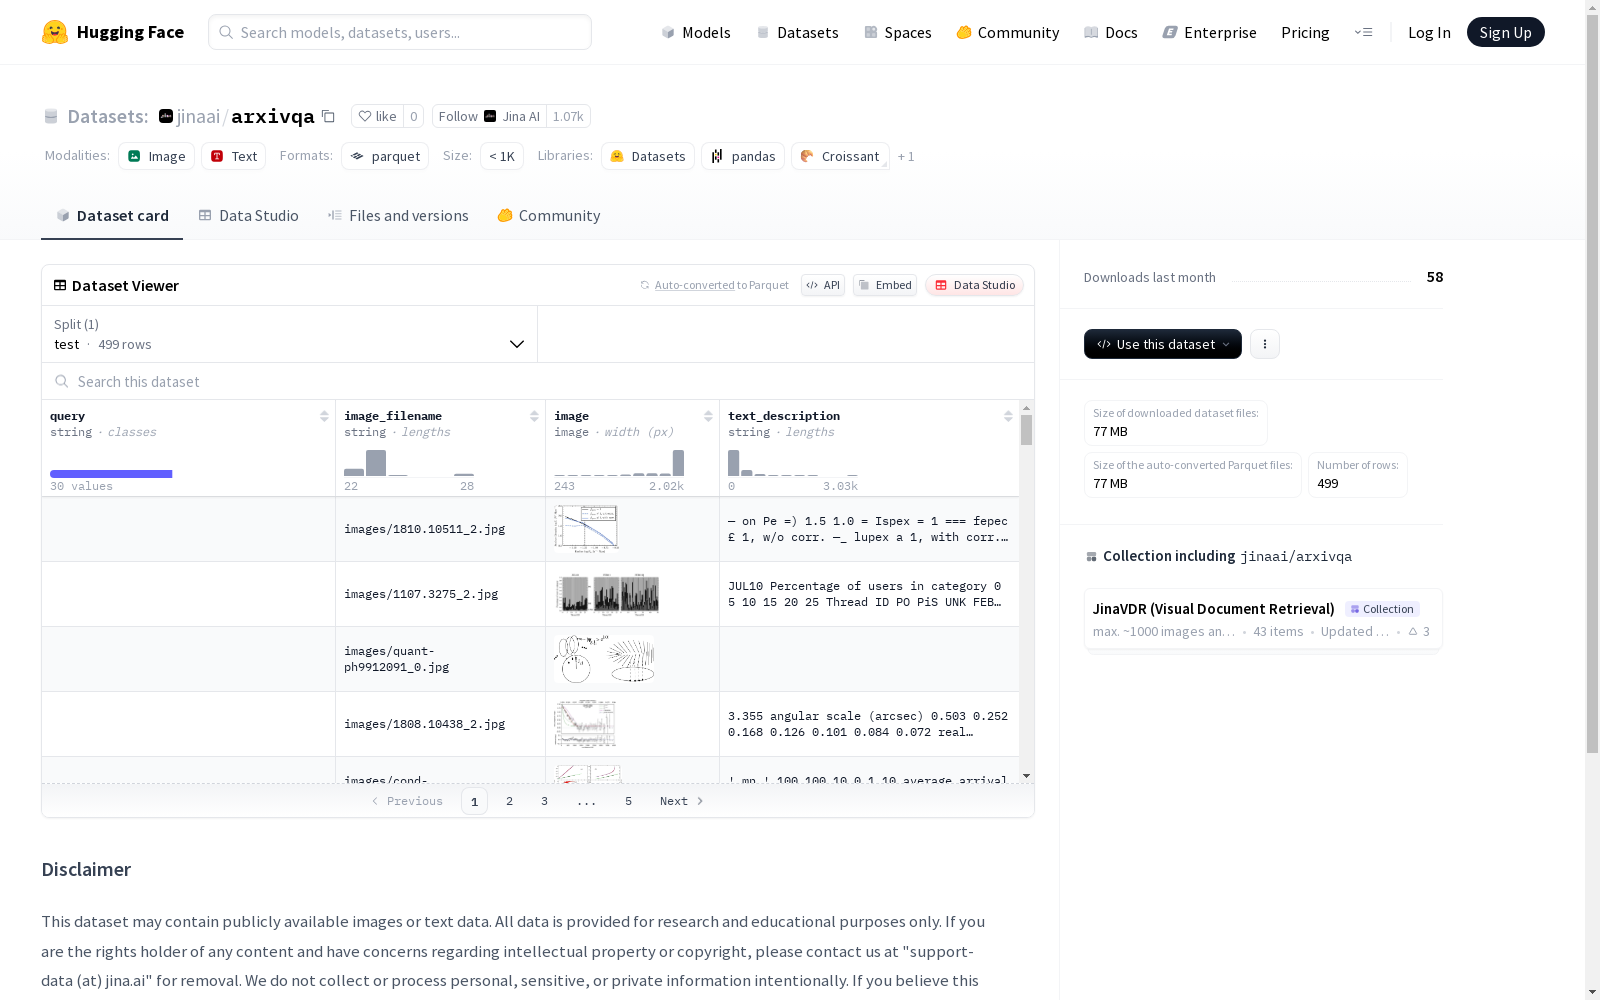Viewport: 1600px width, 1000px height.
Task: Select the Croissant library tag
Action: click(840, 156)
